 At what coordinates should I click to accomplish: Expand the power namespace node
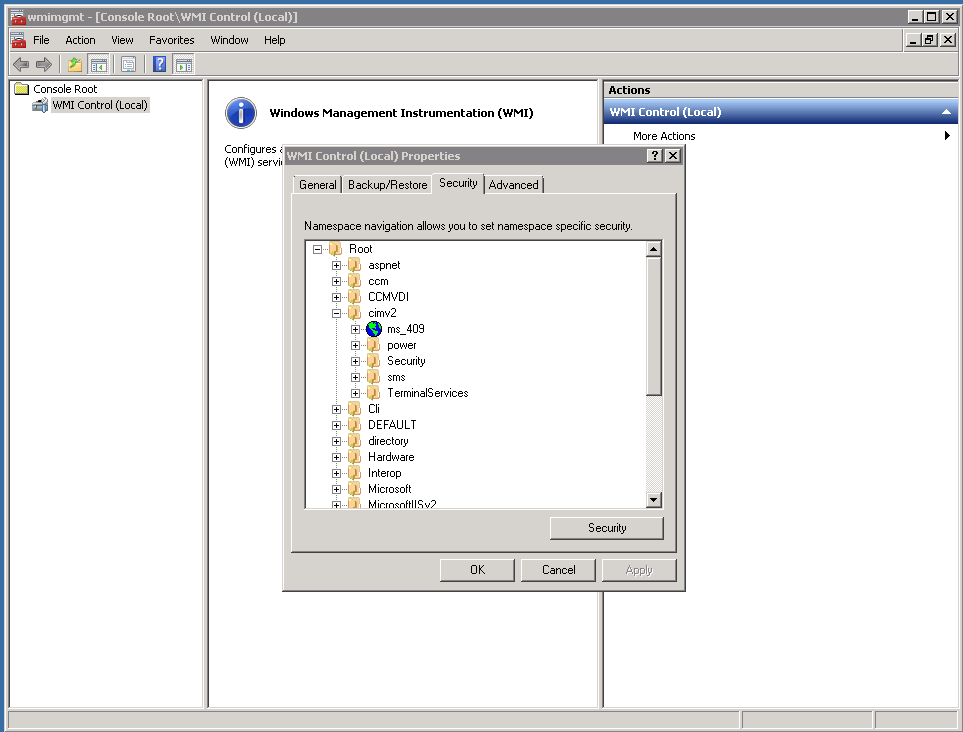pyautogui.click(x=356, y=345)
